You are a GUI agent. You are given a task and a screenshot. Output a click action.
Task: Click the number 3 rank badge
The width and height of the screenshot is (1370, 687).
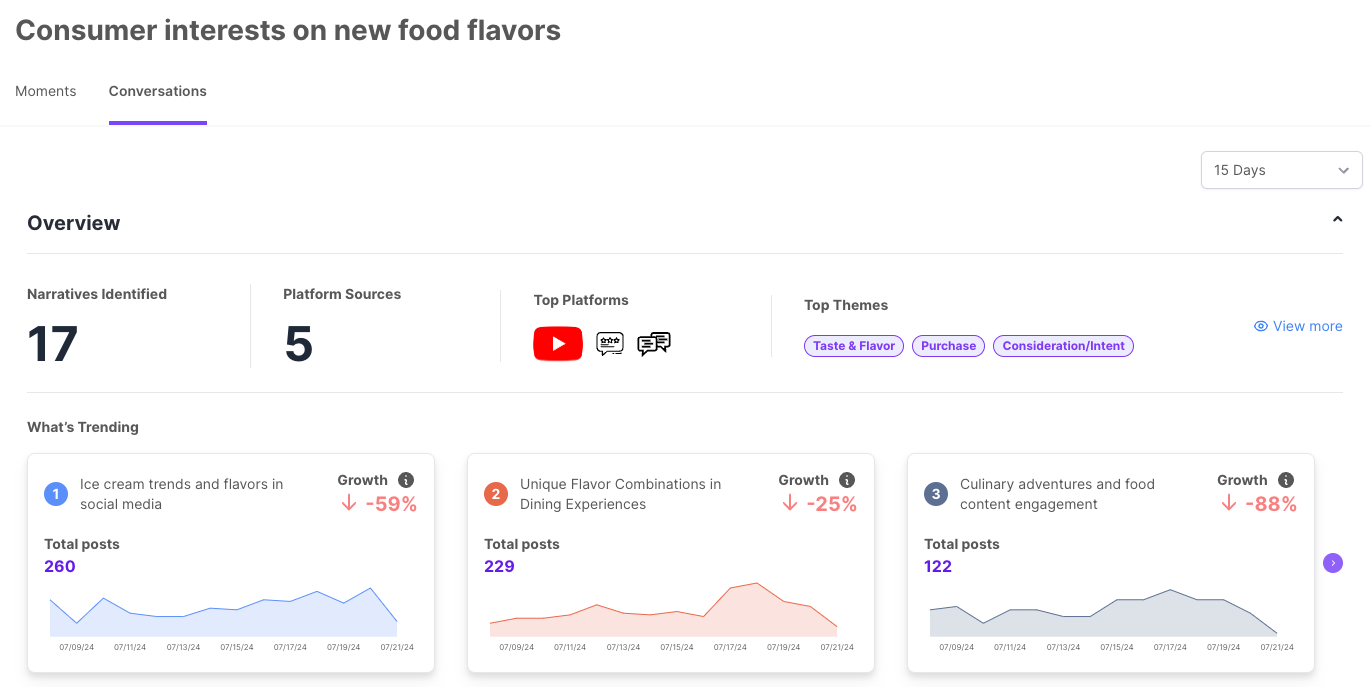(936, 494)
